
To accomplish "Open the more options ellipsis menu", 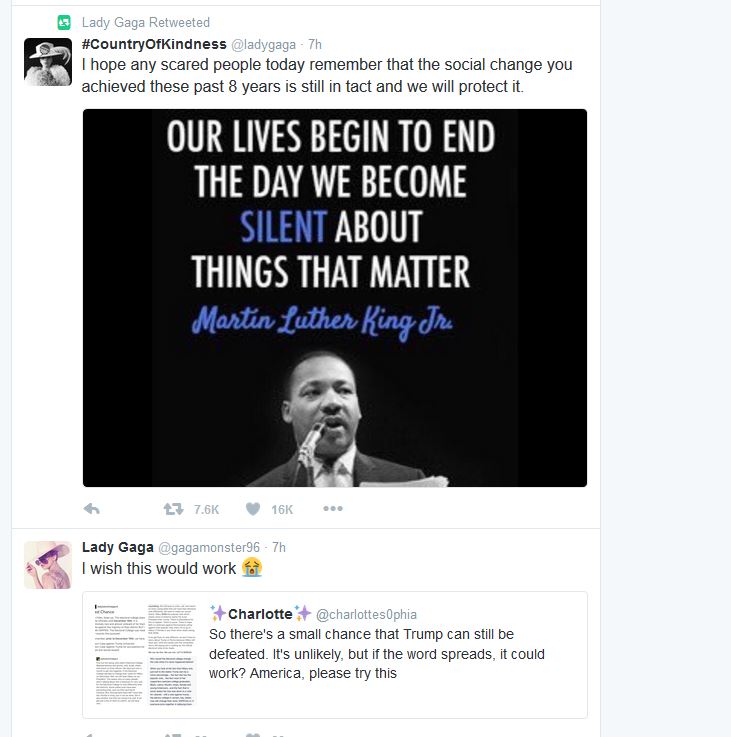I will coord(333,509).
